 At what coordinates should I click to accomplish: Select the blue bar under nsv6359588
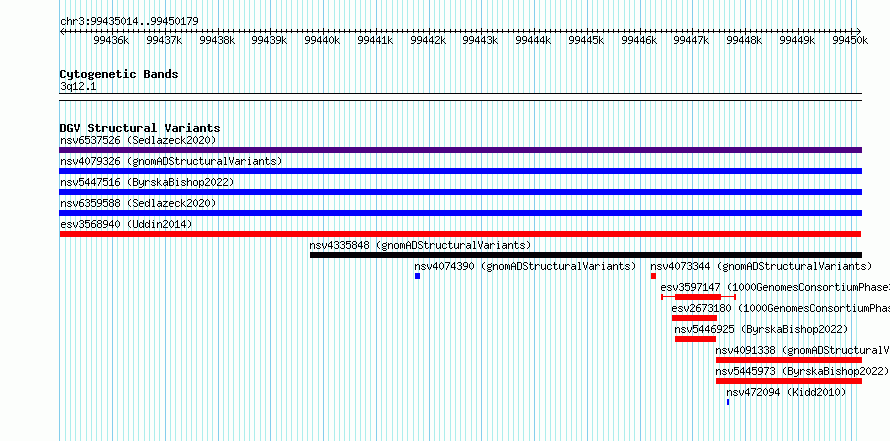tap(460, 213)
